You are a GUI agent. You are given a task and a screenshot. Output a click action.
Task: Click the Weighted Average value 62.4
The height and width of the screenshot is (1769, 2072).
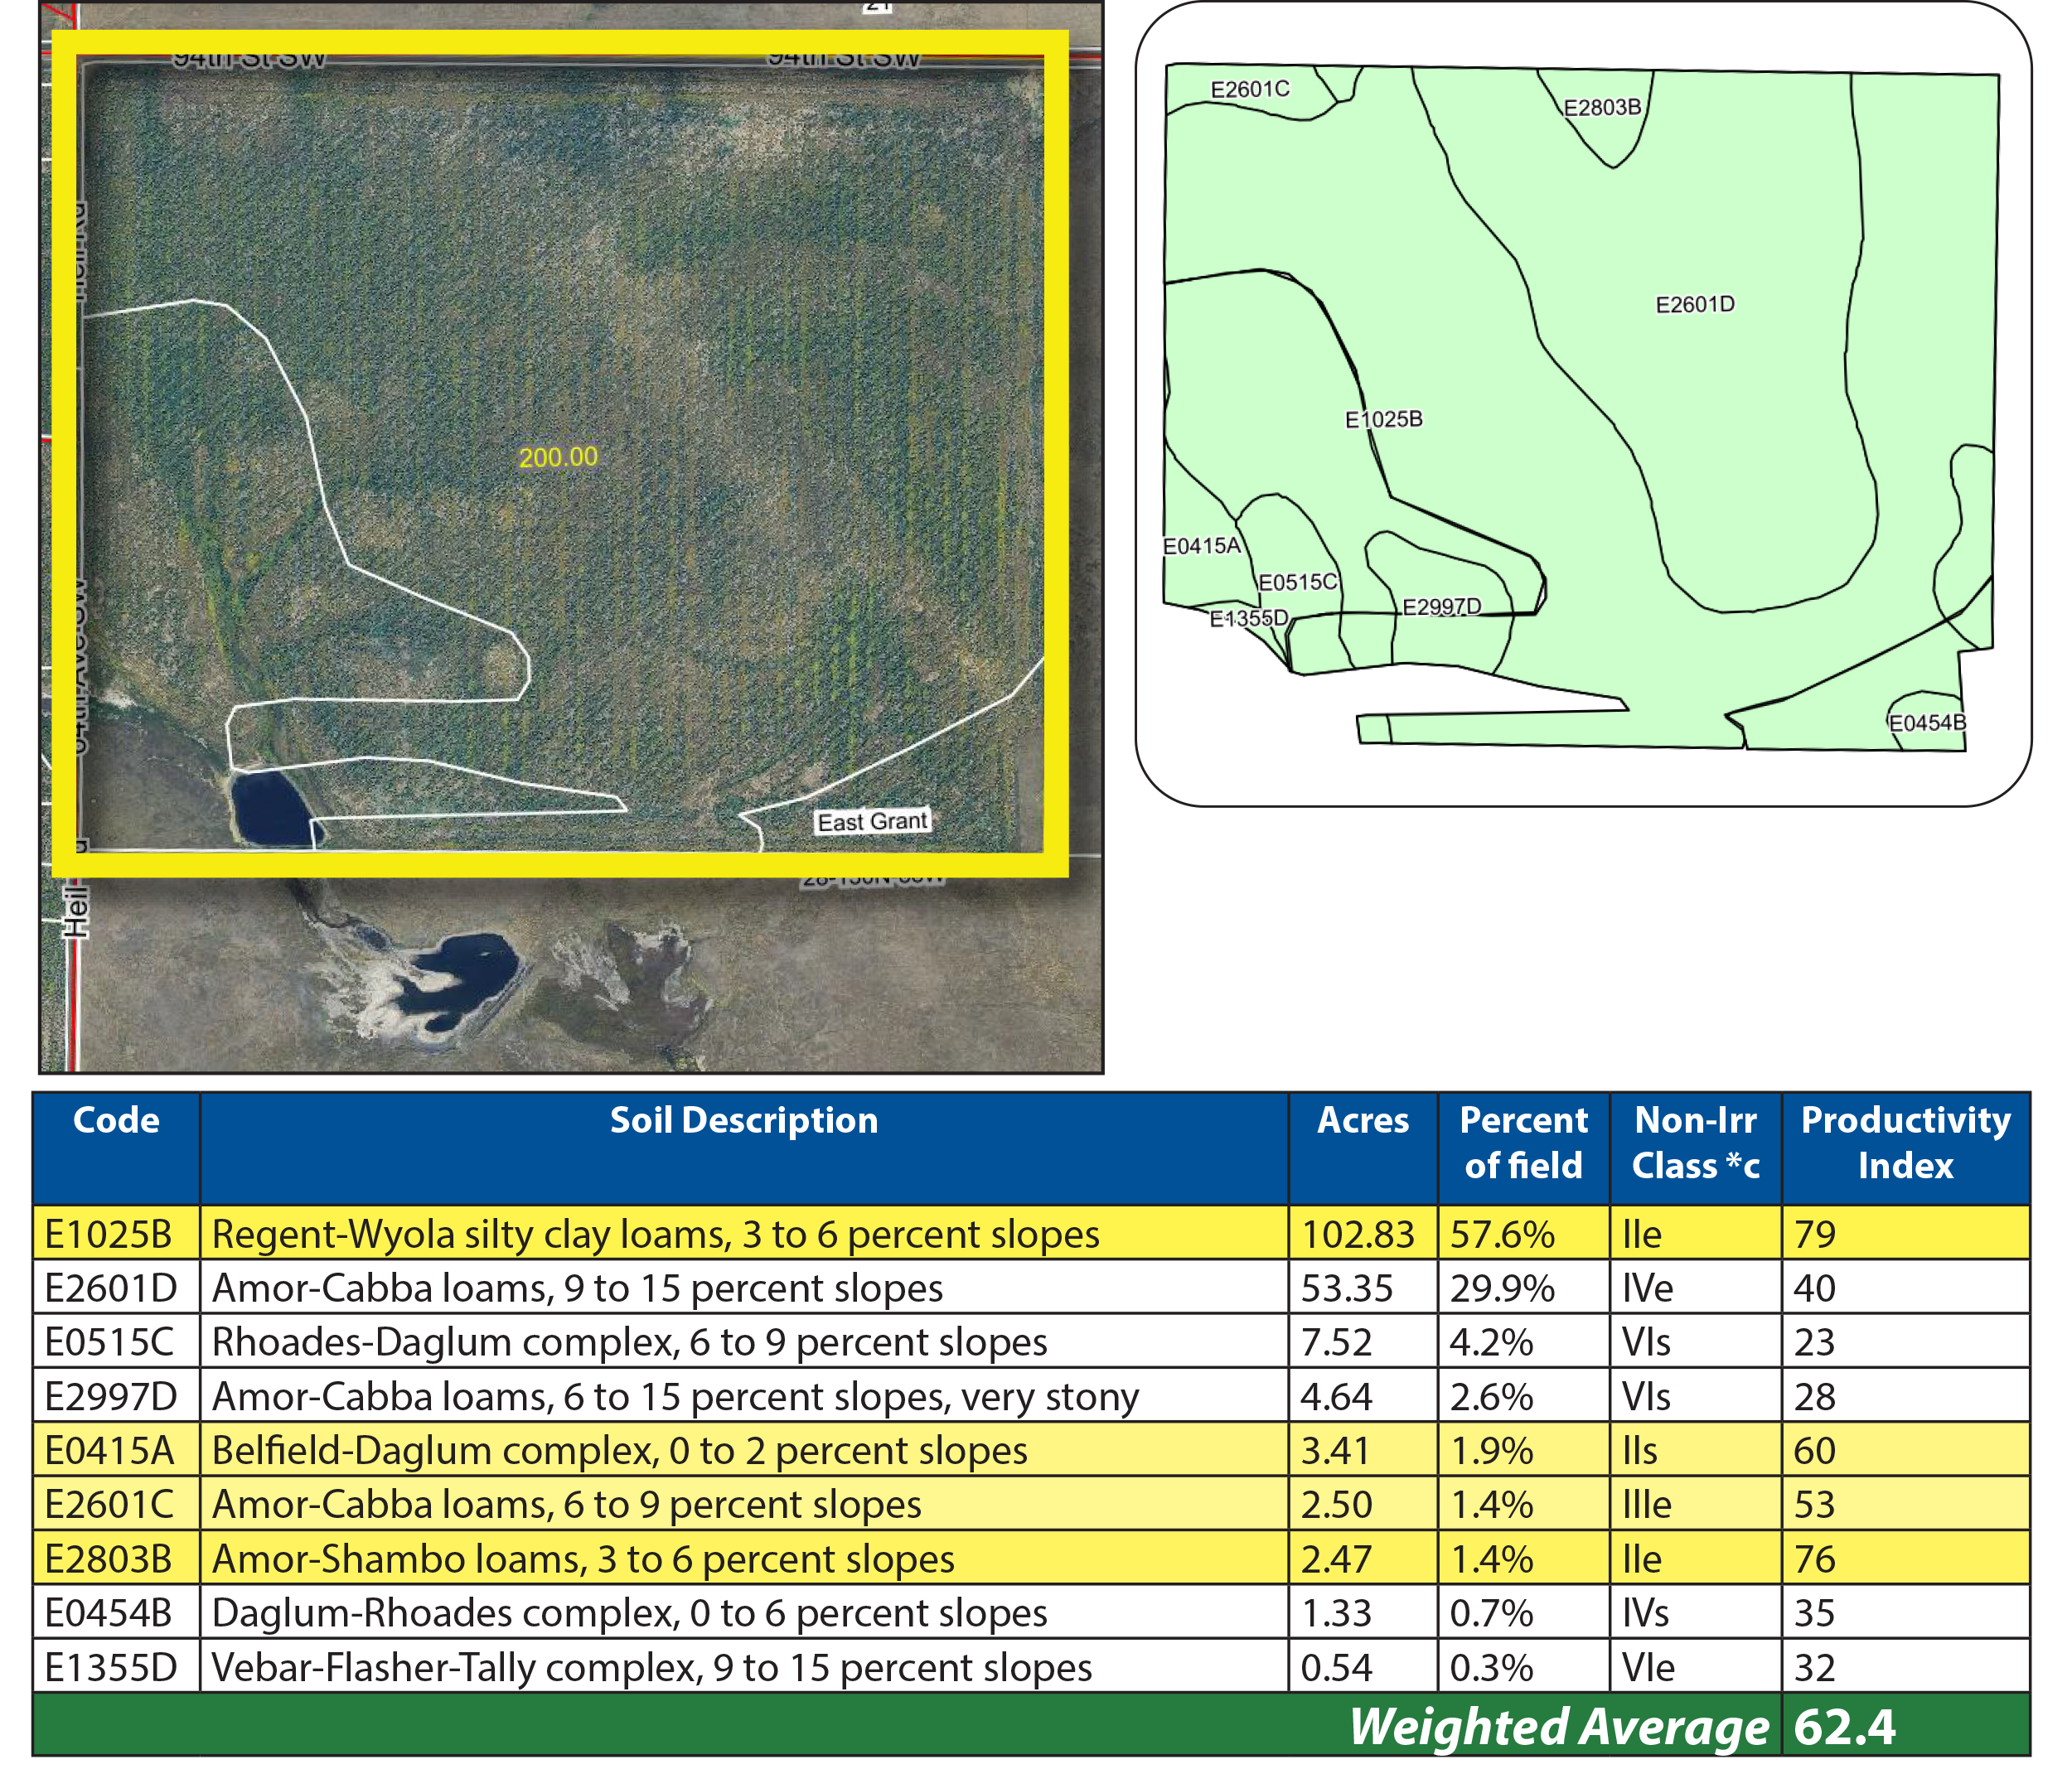click(1844, 1727)
